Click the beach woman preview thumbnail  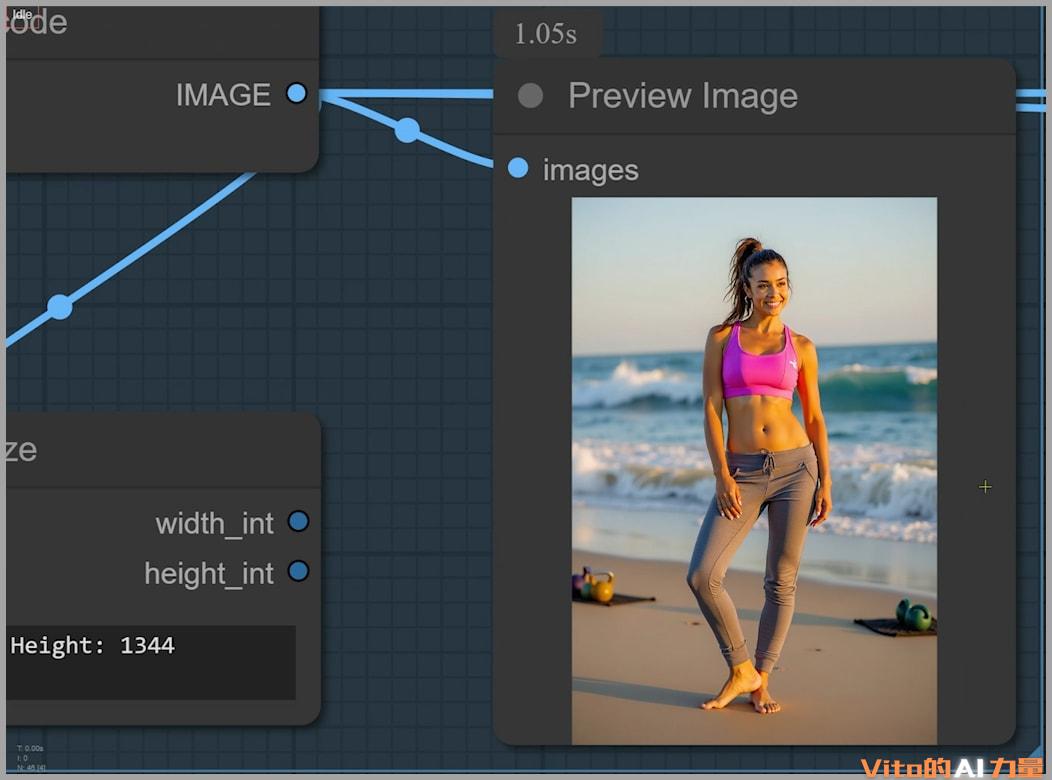point(754,471)
